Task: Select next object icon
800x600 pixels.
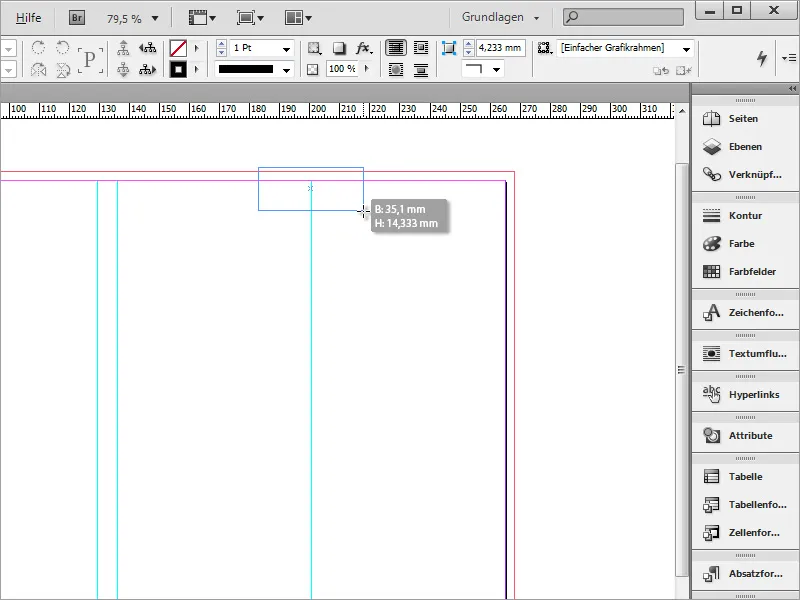Action: tap(148, 69)
